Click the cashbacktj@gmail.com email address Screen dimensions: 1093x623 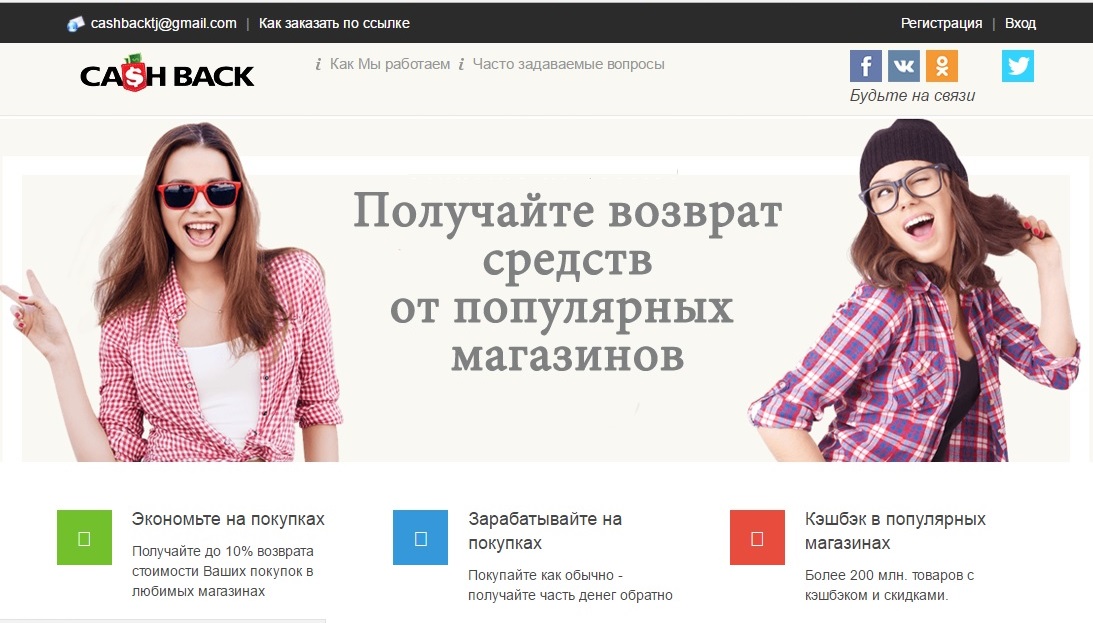pos(164,23)
